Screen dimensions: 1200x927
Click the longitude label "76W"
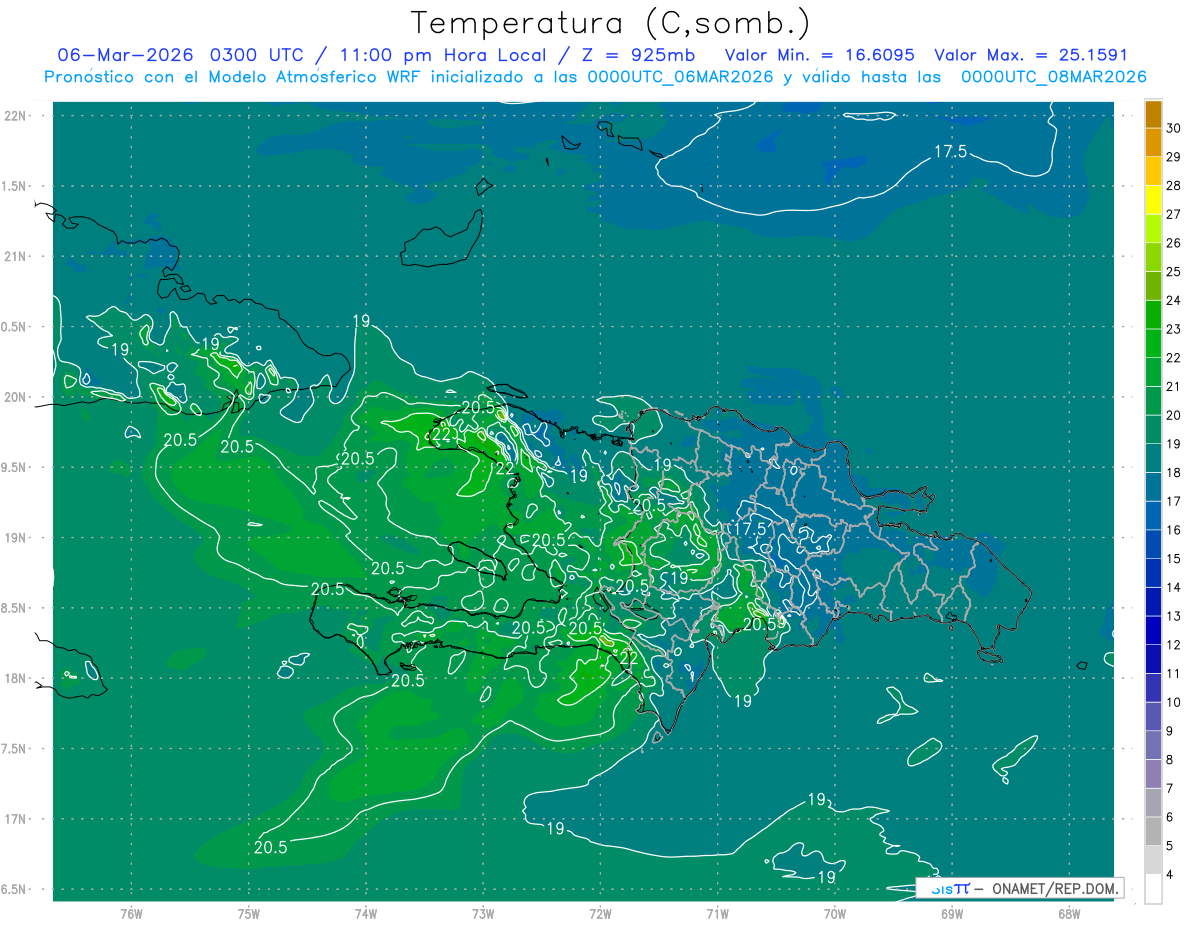[x=131, y=914]
